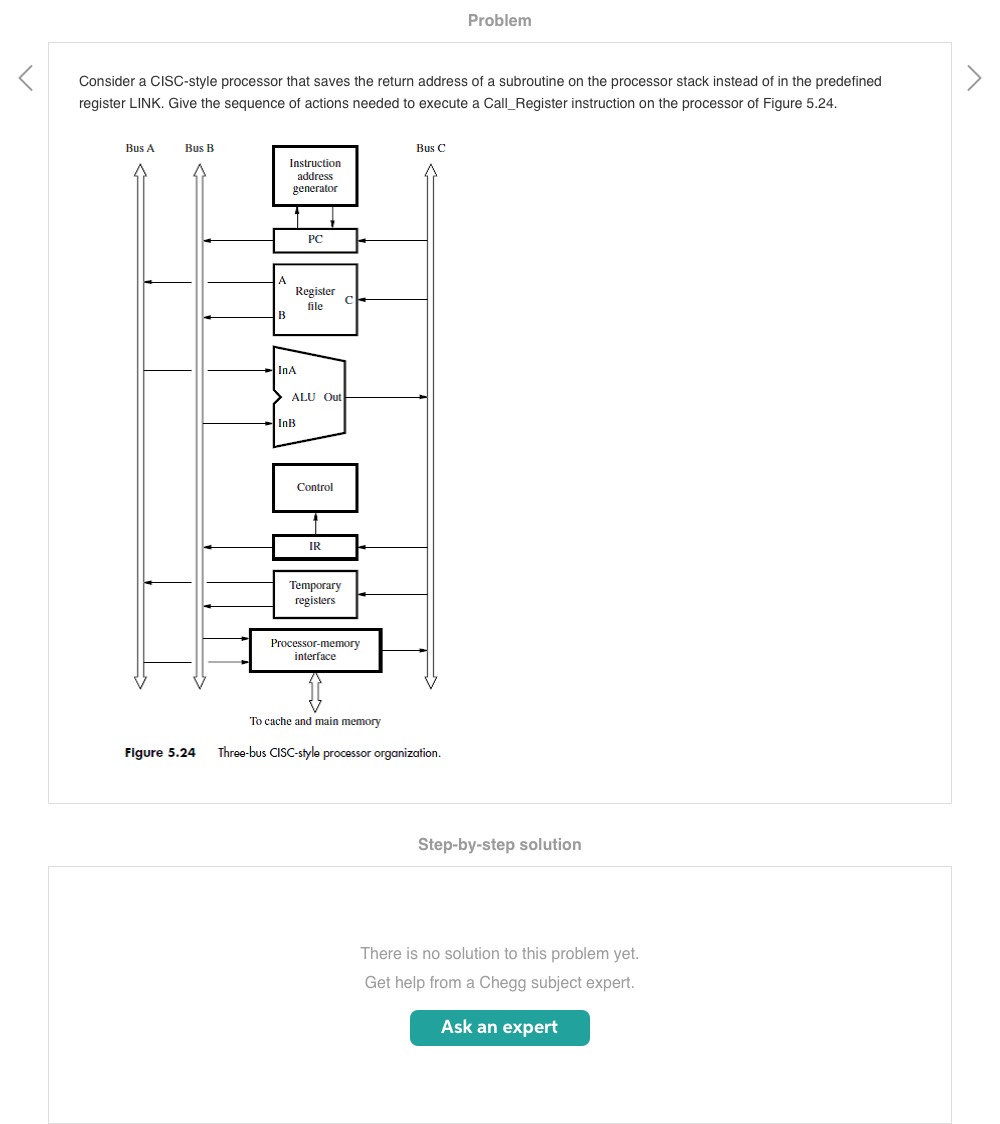
Task: Click the IR register box
Action: tap(315, 547)
